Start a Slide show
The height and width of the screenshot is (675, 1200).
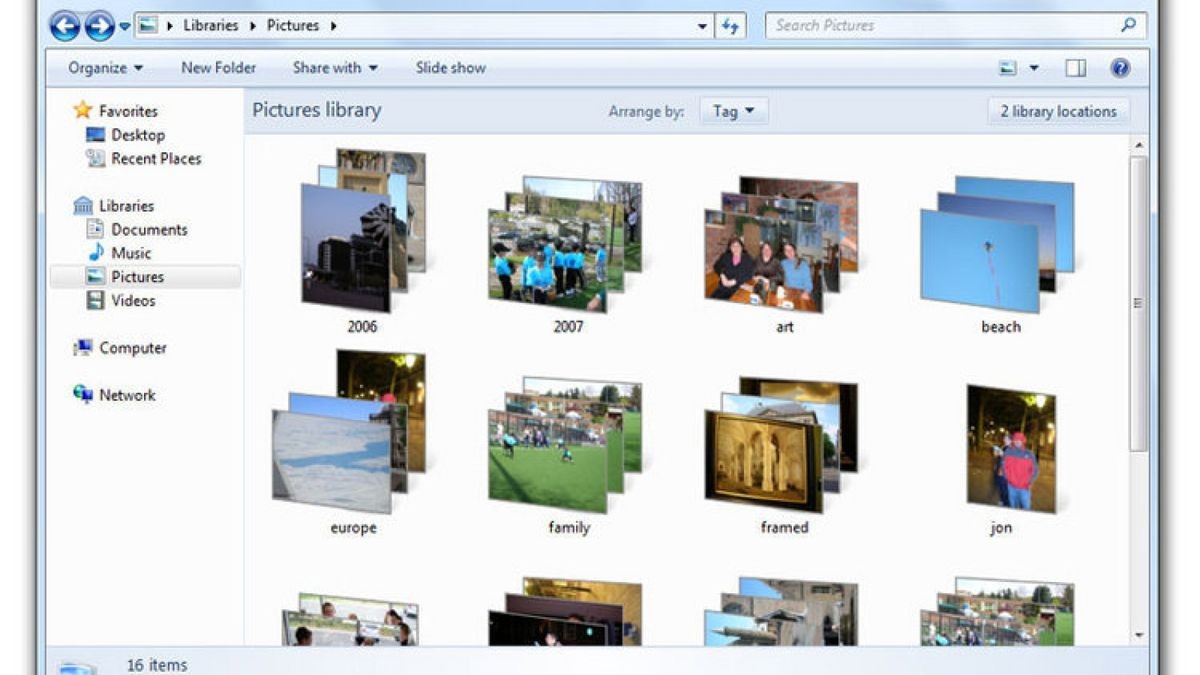(x=450, y=67)
